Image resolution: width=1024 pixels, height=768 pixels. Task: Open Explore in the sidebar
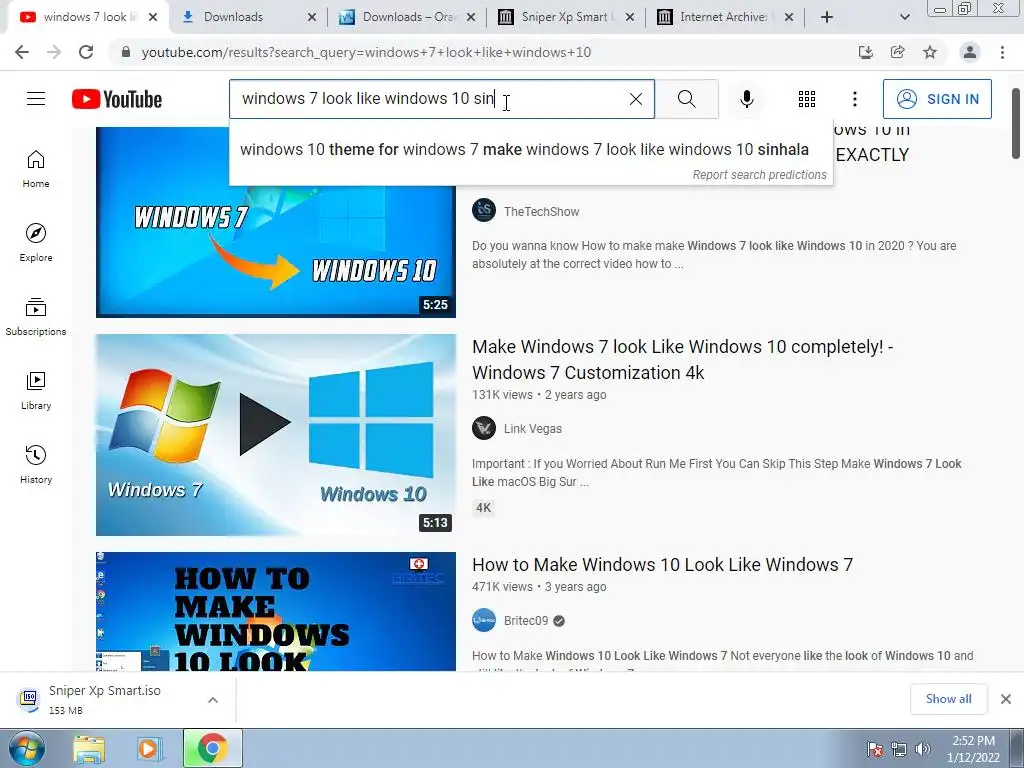pyautogui.click(x=36, y=243)
